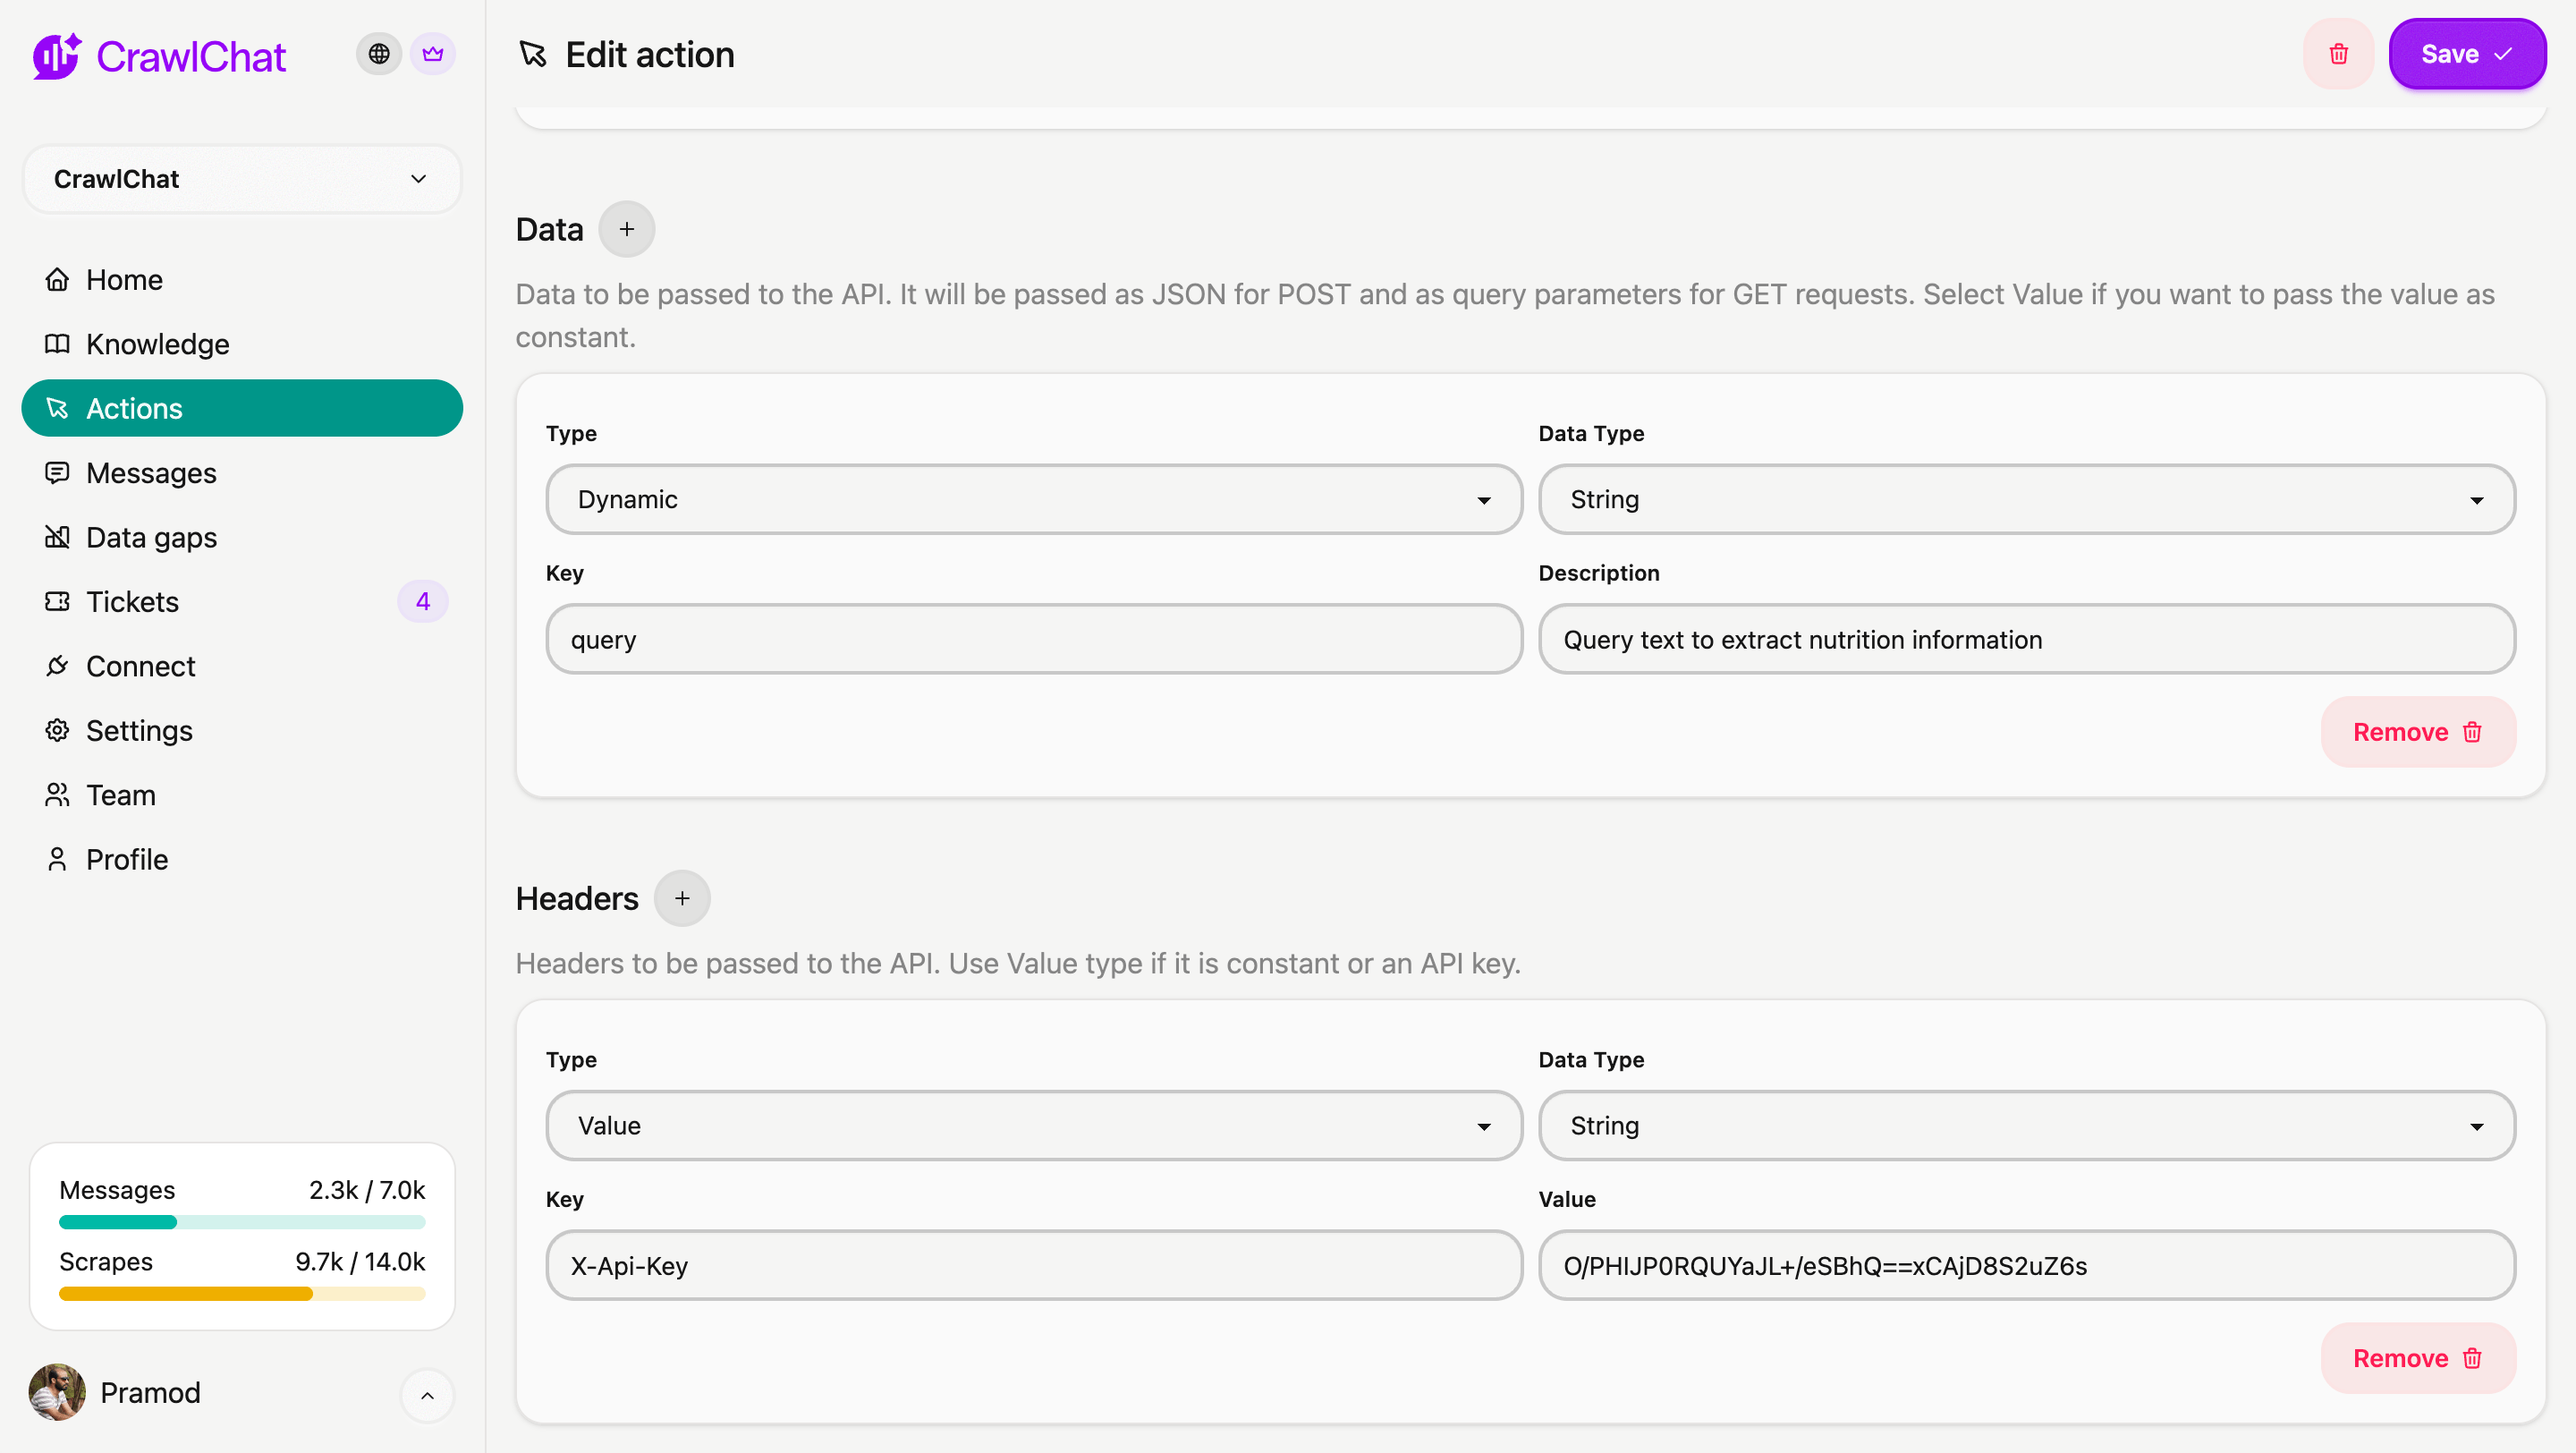Open the Value type dropdown in Headers
The width and height of the screenshot is (2576, 1453).
[1033, 1125]
